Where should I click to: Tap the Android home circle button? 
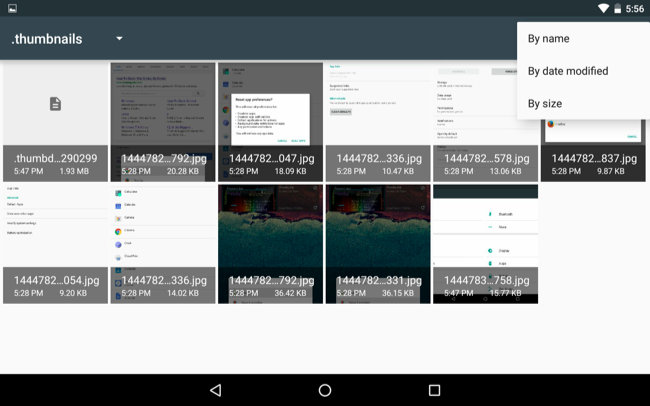(x=325, y=390)
